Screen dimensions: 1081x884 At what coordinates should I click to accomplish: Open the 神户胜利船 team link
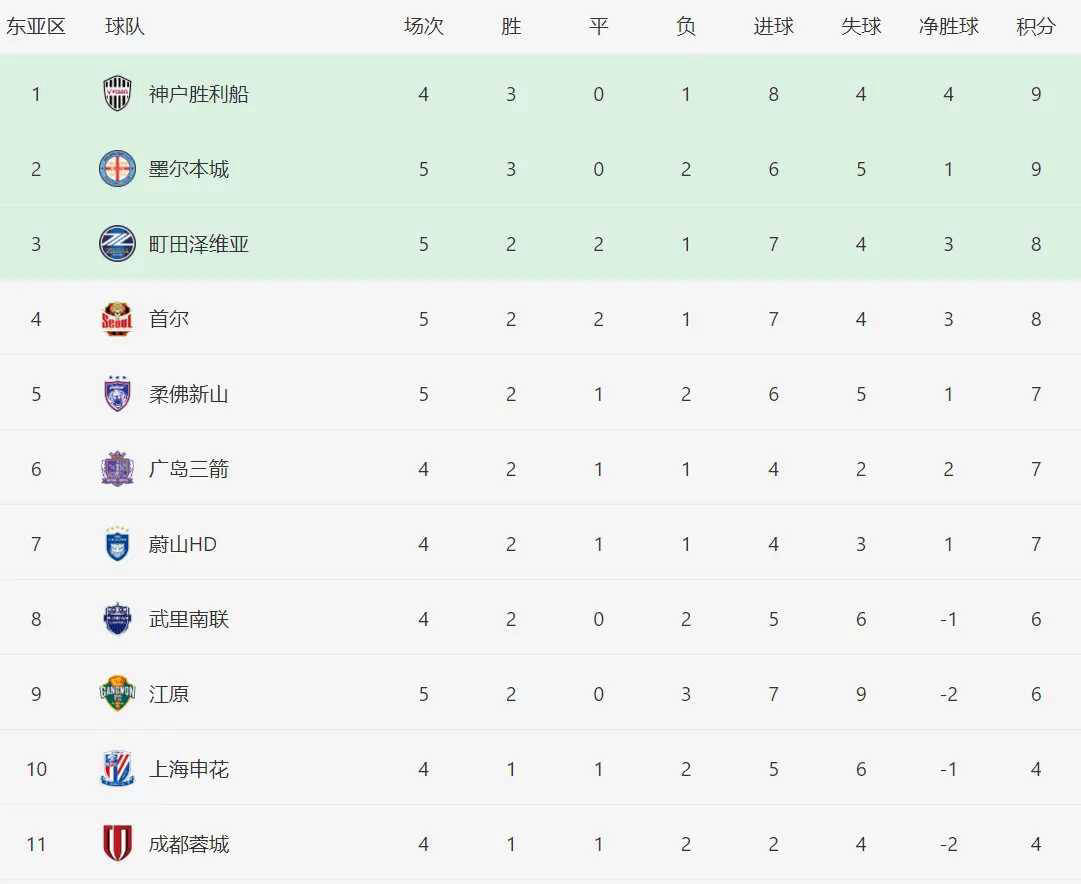pos(198,94)
